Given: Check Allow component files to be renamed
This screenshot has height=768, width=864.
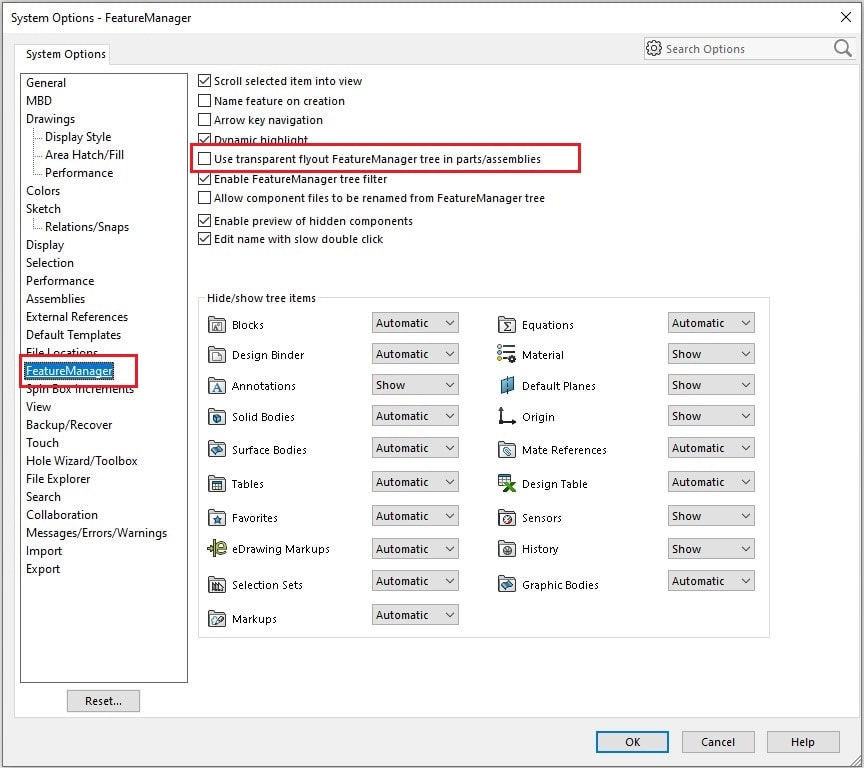Looking at the screenshot, I should 204,197.
